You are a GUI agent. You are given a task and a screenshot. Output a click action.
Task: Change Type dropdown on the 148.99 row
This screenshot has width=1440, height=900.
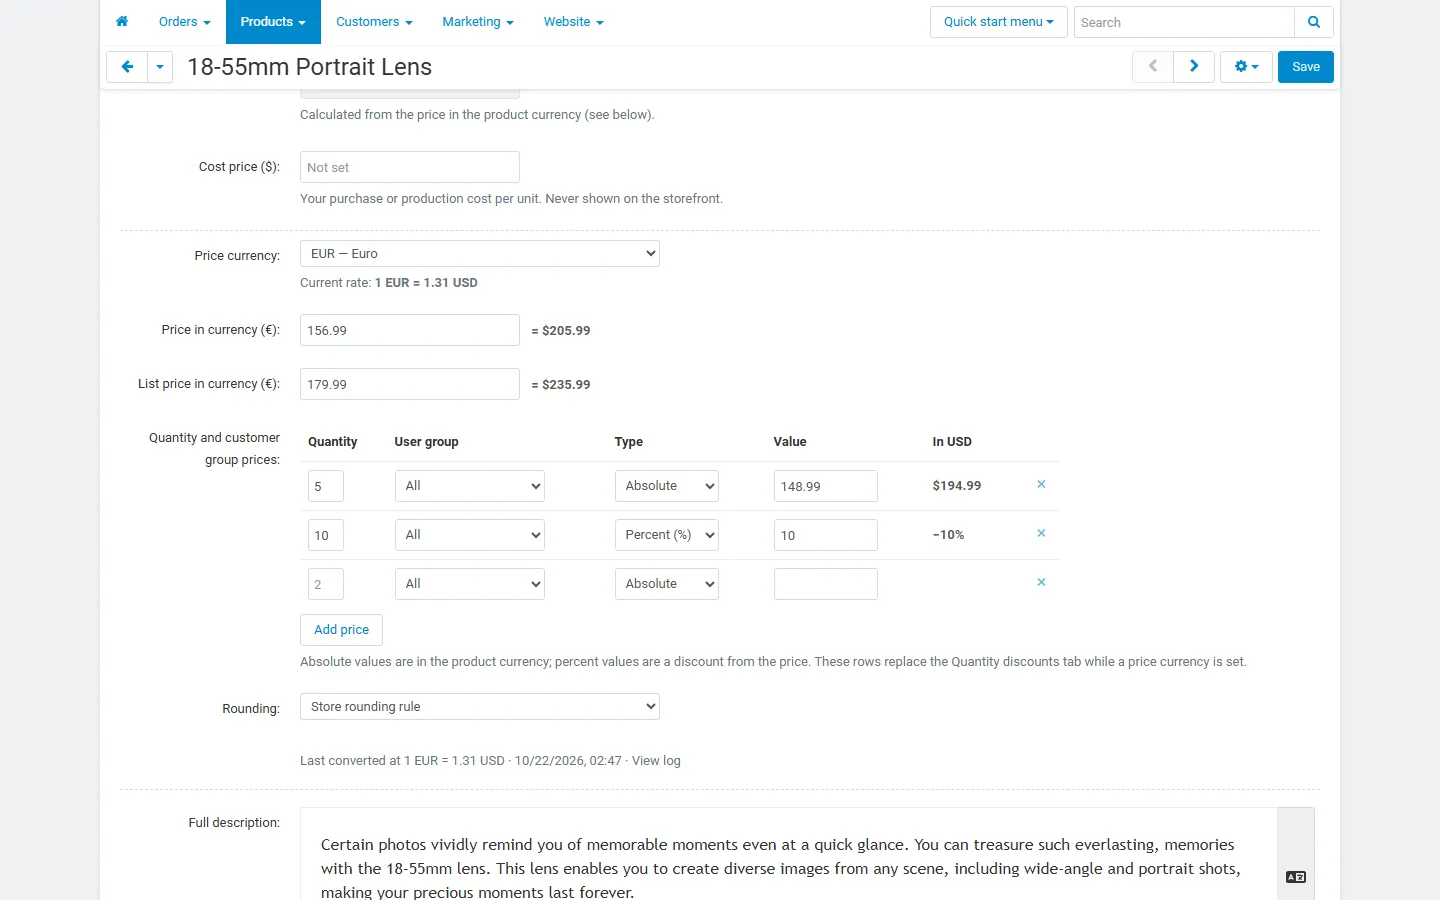click(x=667, y=486)
